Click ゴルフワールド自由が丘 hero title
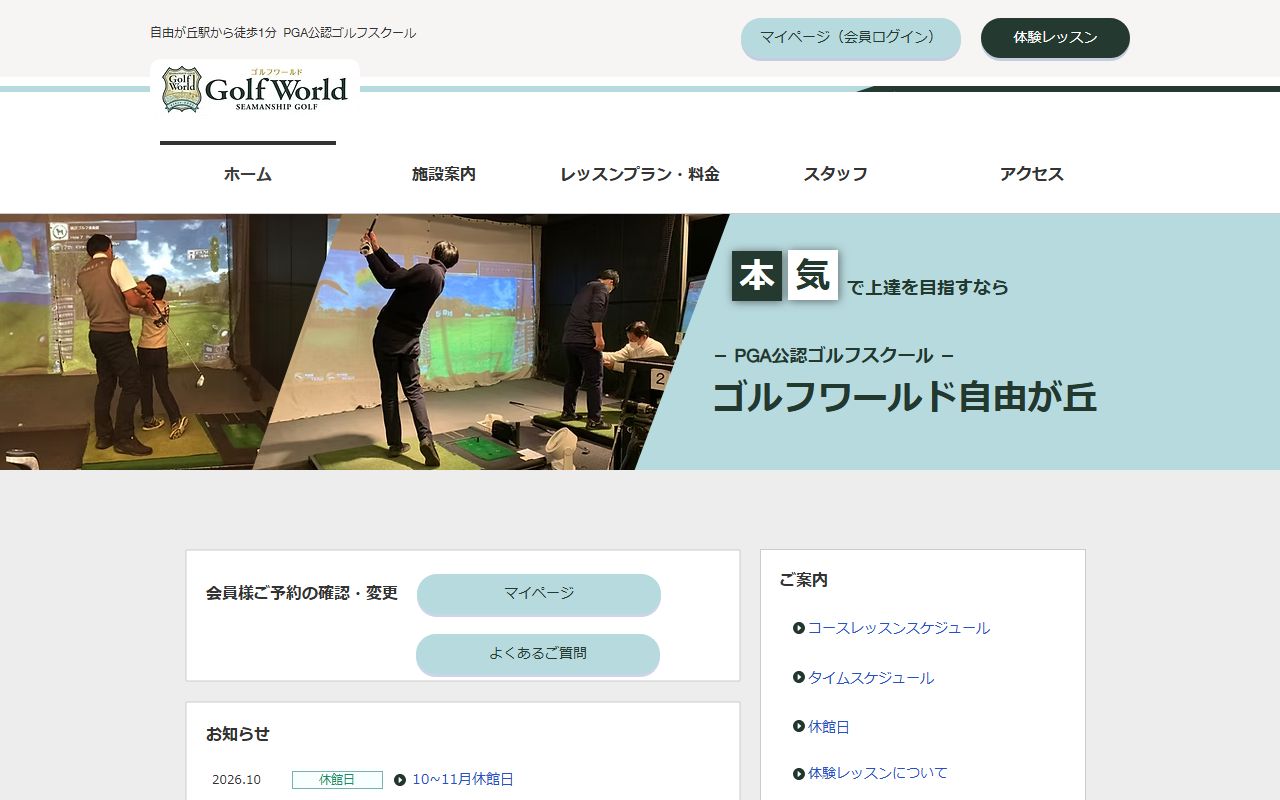The height and width of the screenshot is (800, 1280). point(905,397)
